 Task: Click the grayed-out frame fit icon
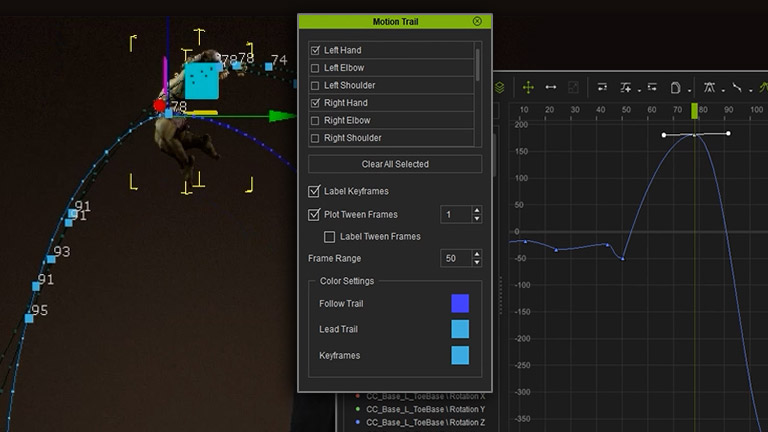(573, 88)
